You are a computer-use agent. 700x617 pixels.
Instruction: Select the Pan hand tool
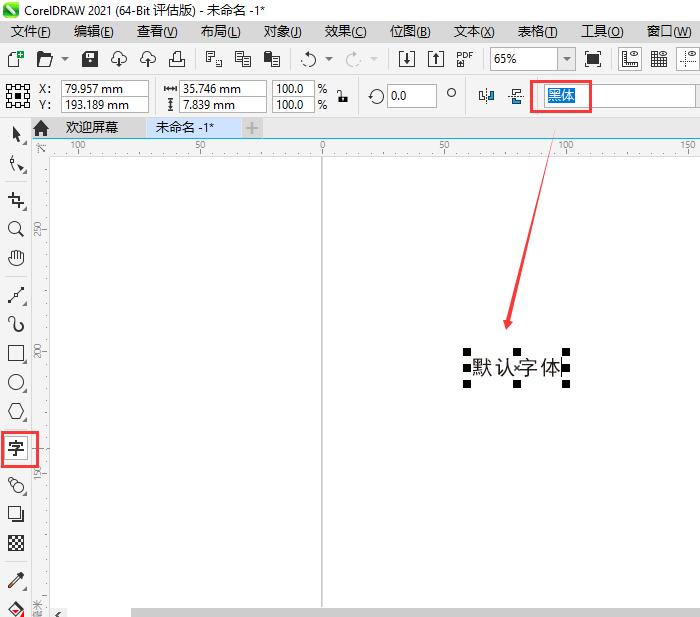coord(16,258)
